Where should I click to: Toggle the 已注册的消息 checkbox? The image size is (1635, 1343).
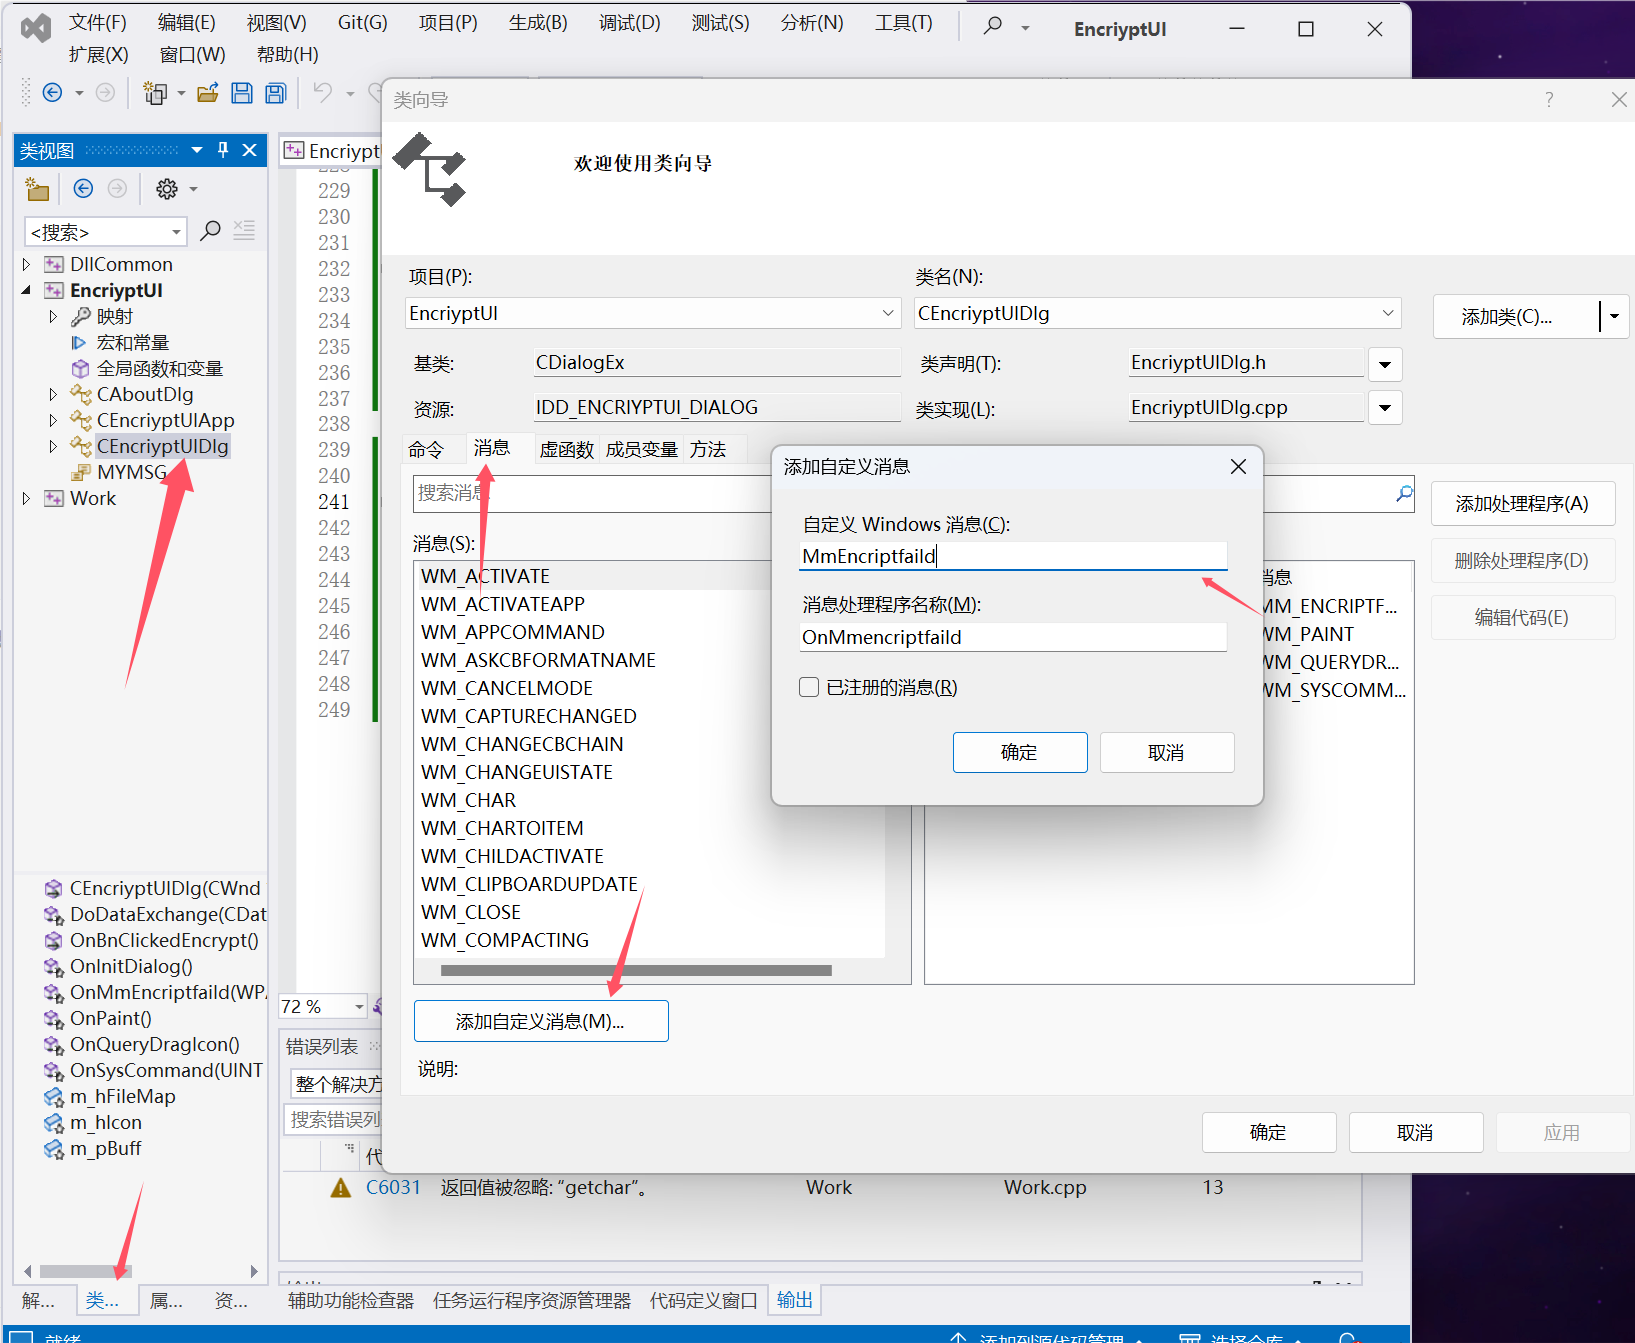tap(809, 687)
